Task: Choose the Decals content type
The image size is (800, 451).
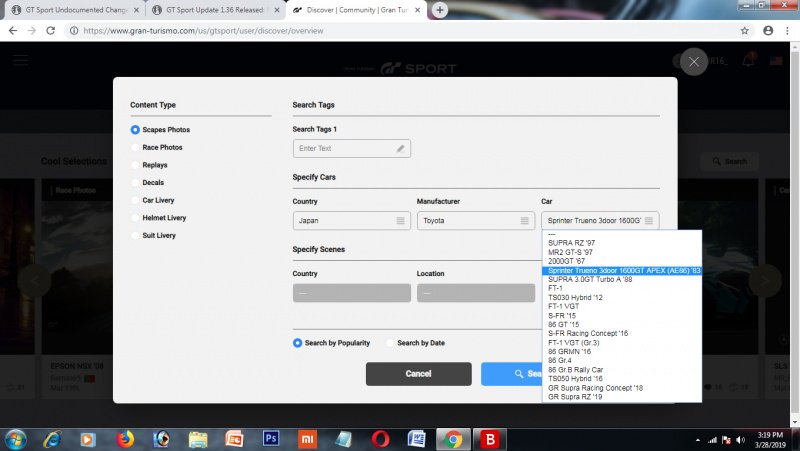Action: tap(135, 183)
